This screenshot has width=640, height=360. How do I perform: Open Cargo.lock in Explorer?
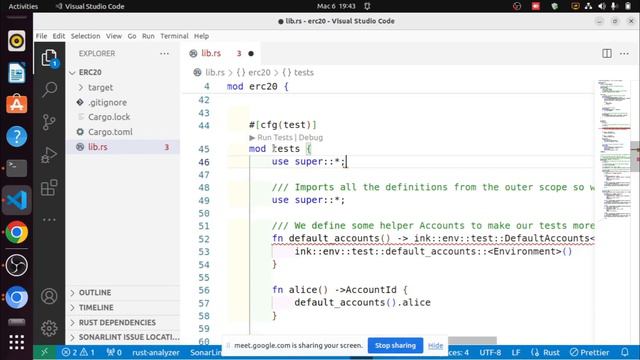109,117
